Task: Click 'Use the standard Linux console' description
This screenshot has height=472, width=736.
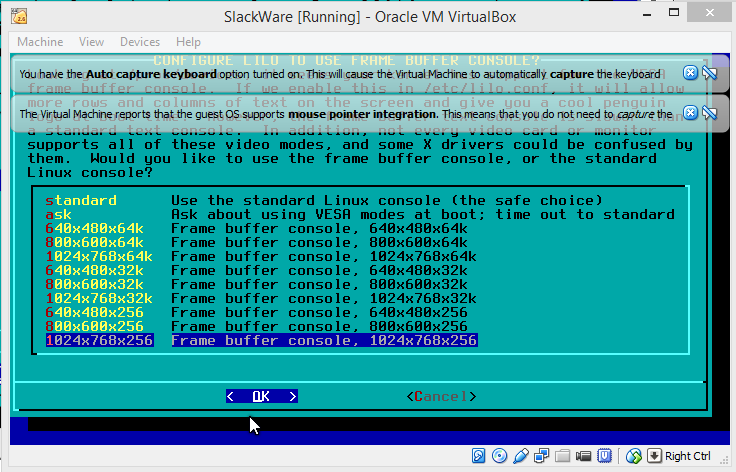Action: [387, 200]
